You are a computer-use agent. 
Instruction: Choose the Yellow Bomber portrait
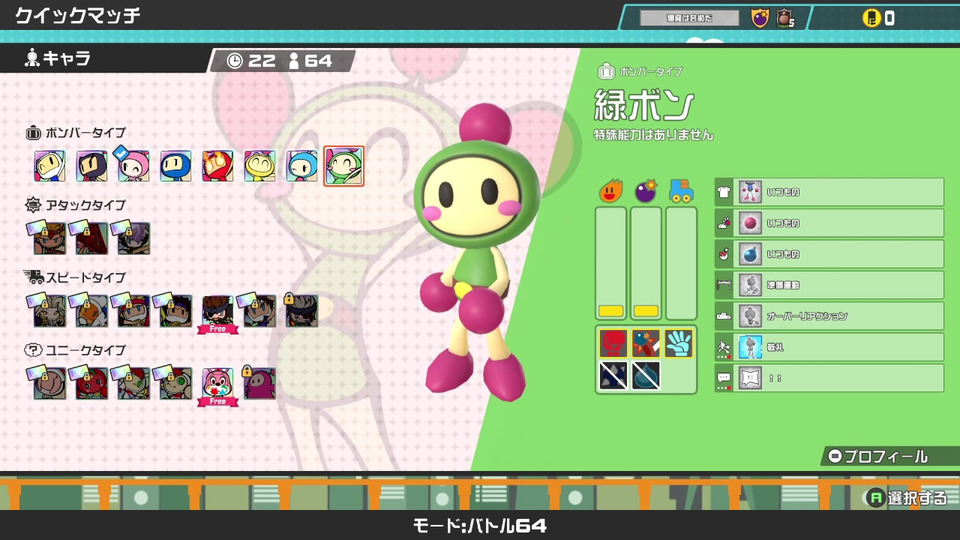click(260, 166)
